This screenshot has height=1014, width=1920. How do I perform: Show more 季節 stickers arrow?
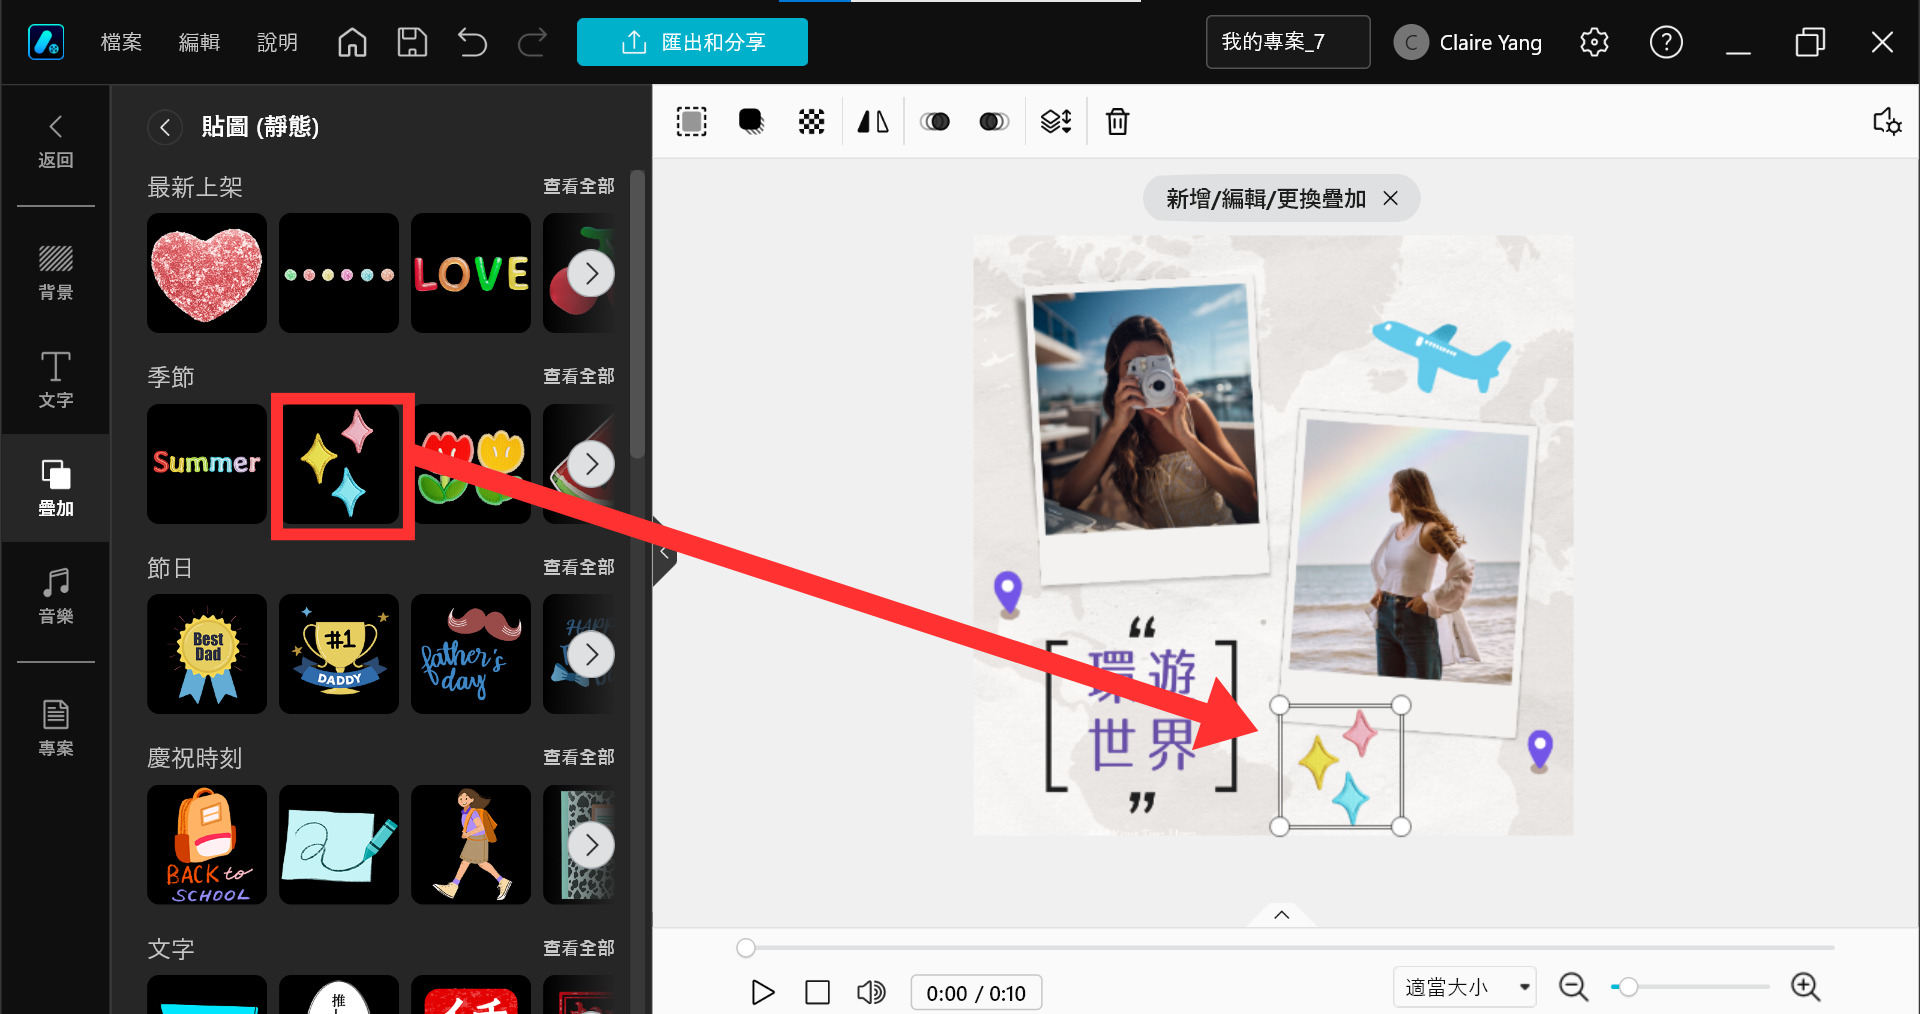pos(591,464)
